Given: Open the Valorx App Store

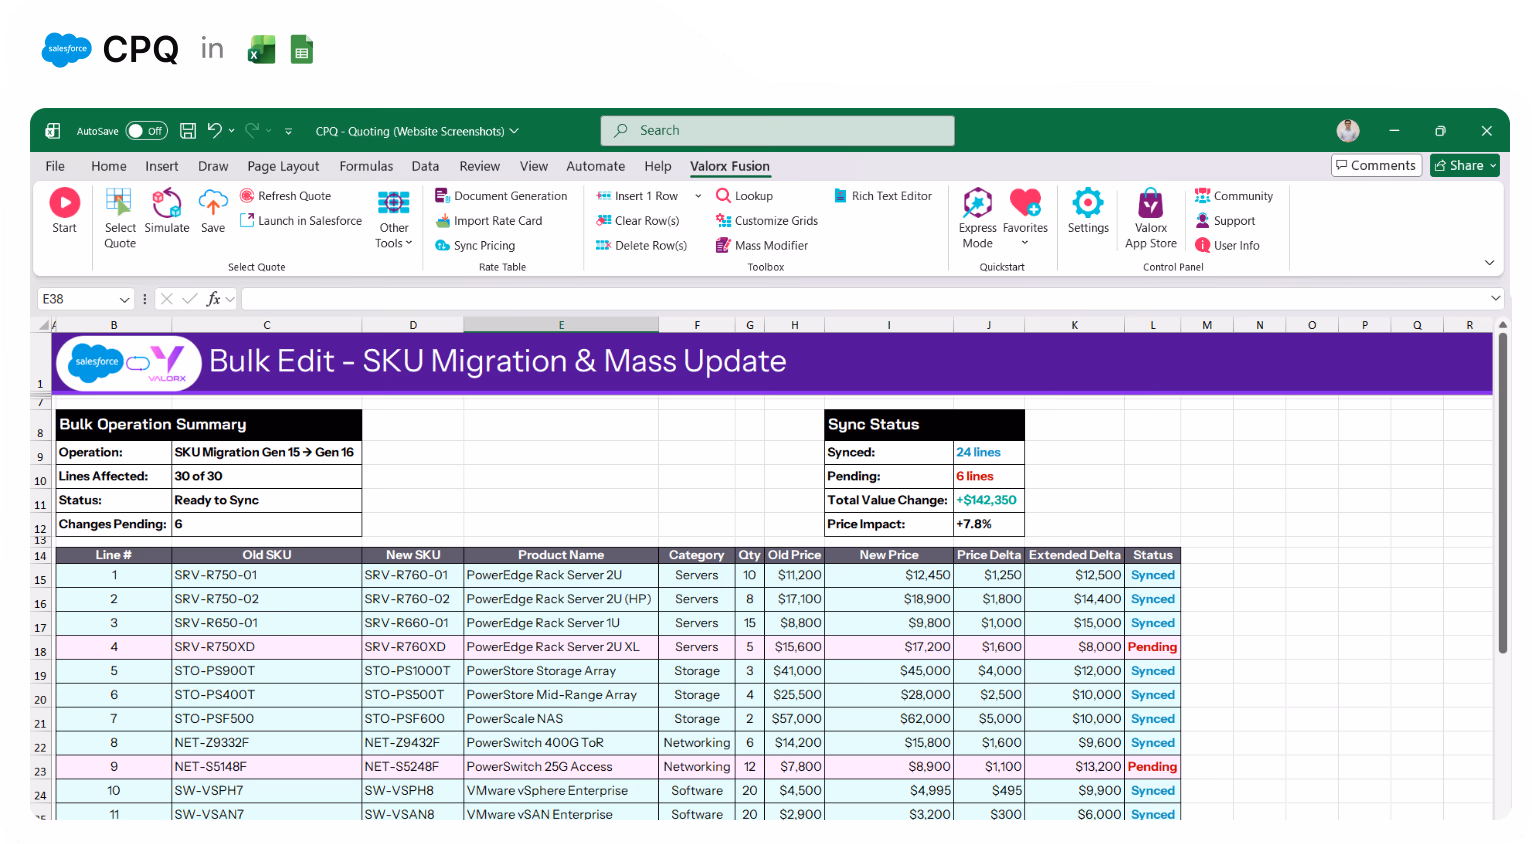Looking at the screenshot, I should pyautogui.click(x=1150, y=215).
